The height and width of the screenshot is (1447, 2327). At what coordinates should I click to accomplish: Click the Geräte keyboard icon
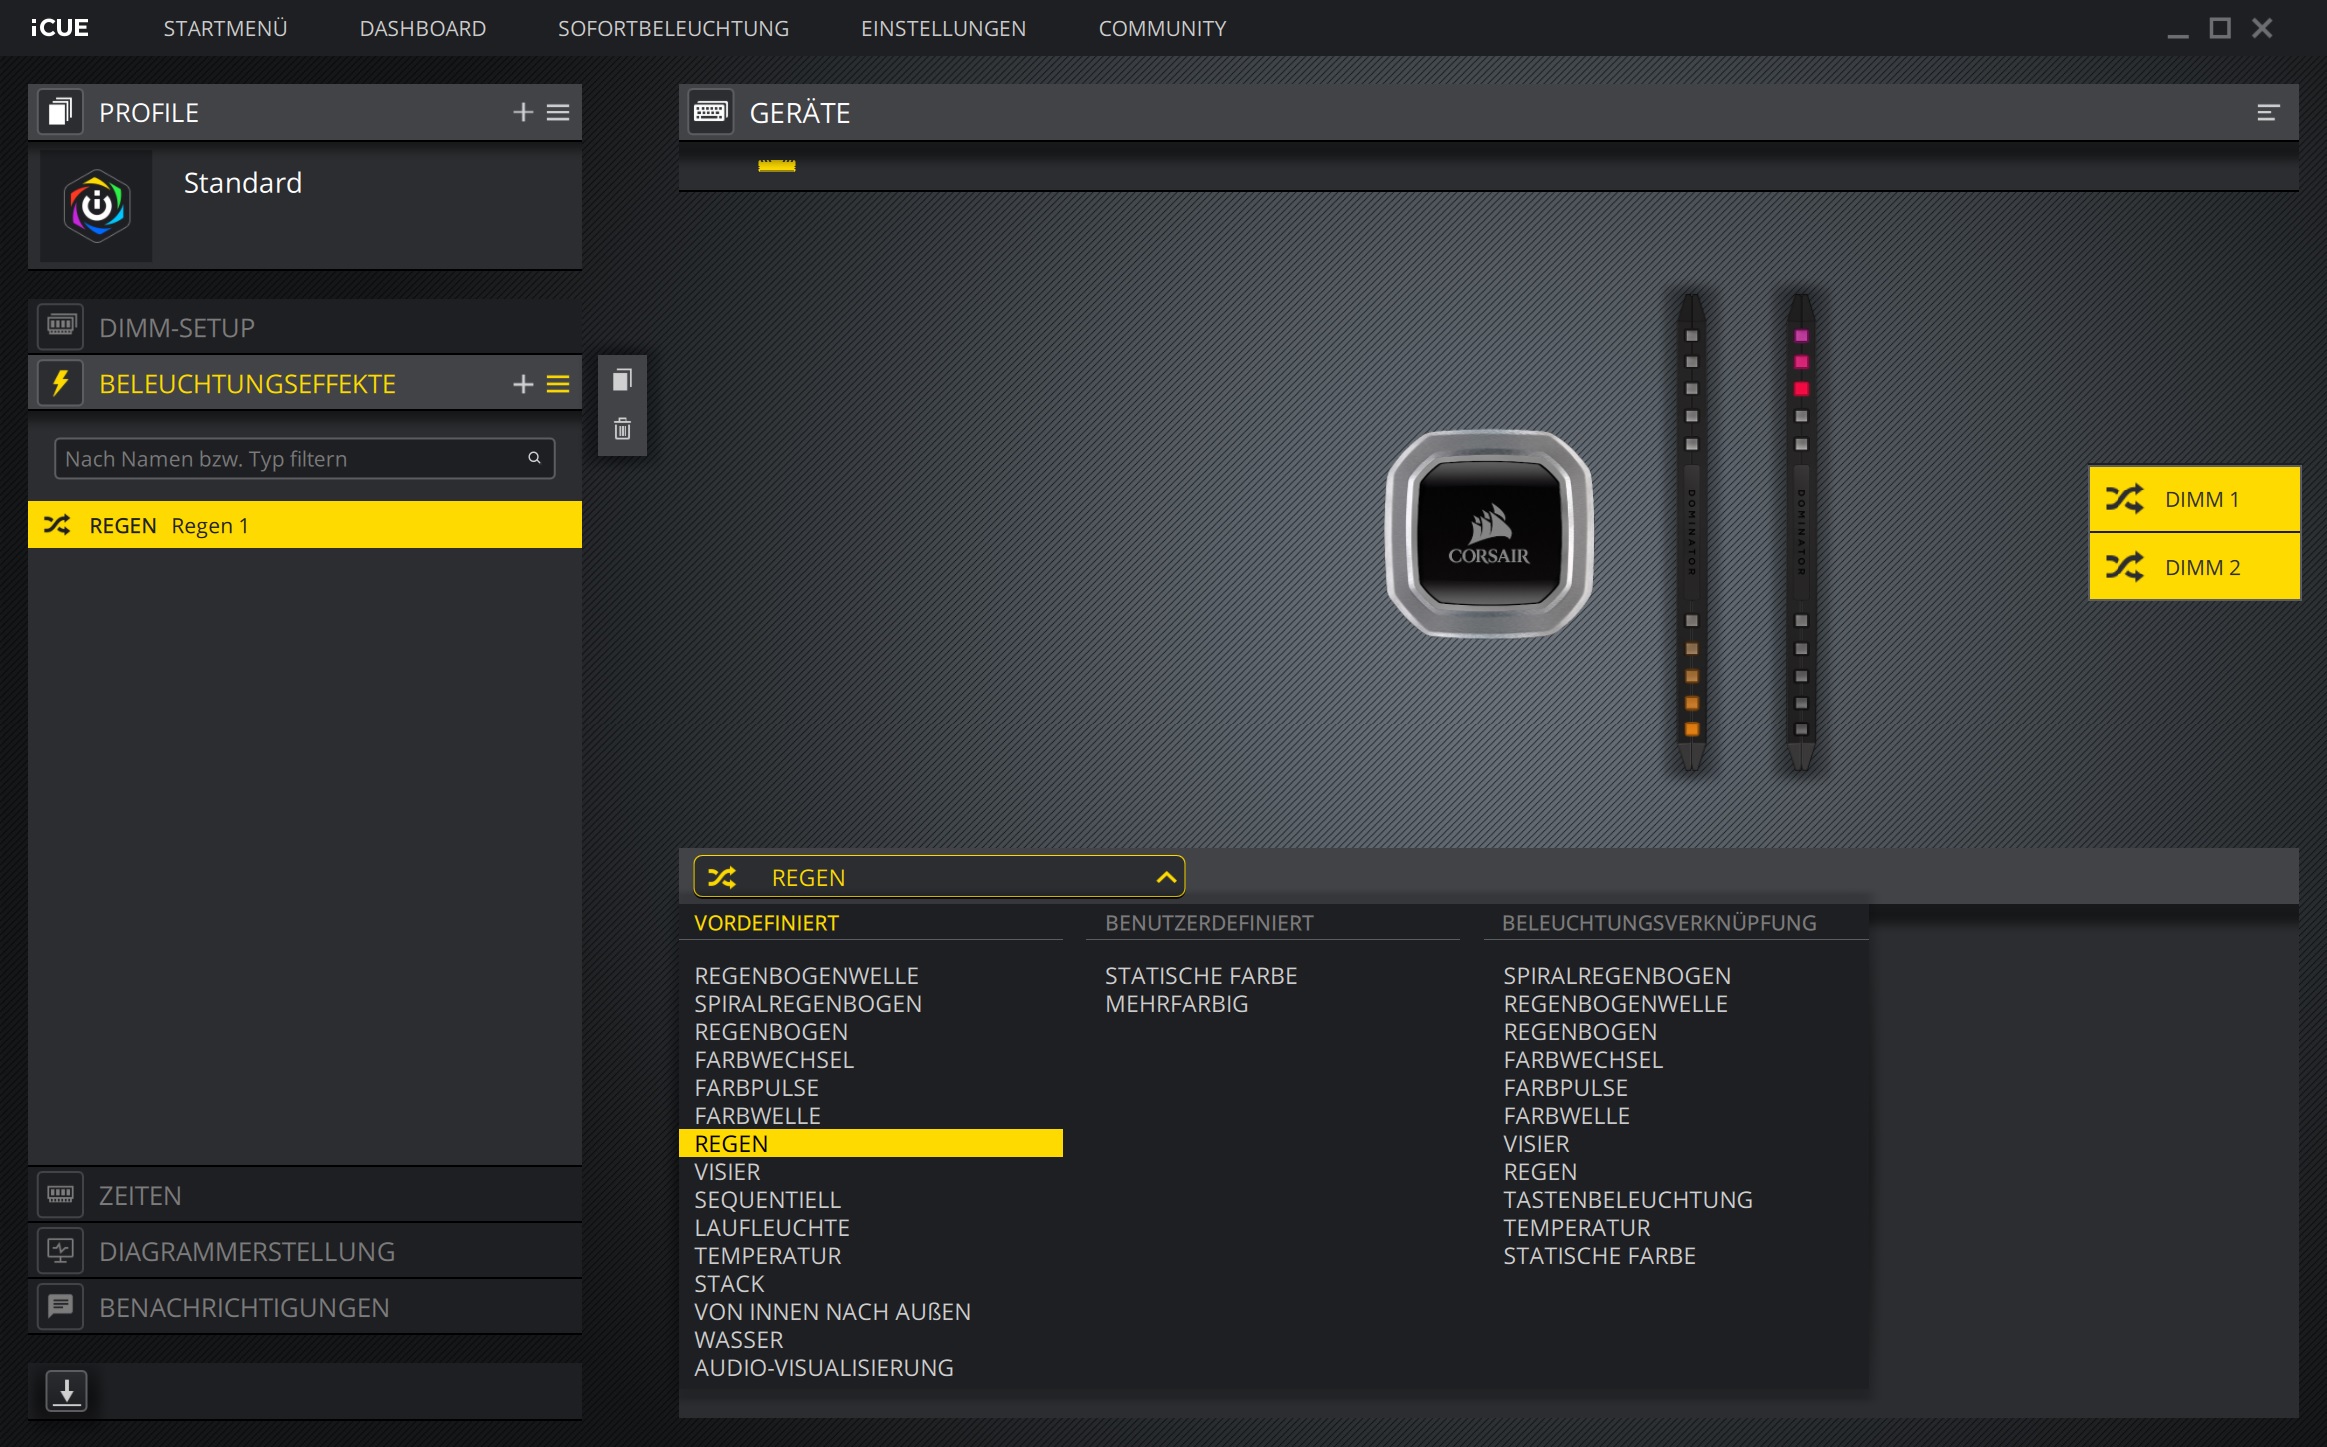click(x=710, y=112)
